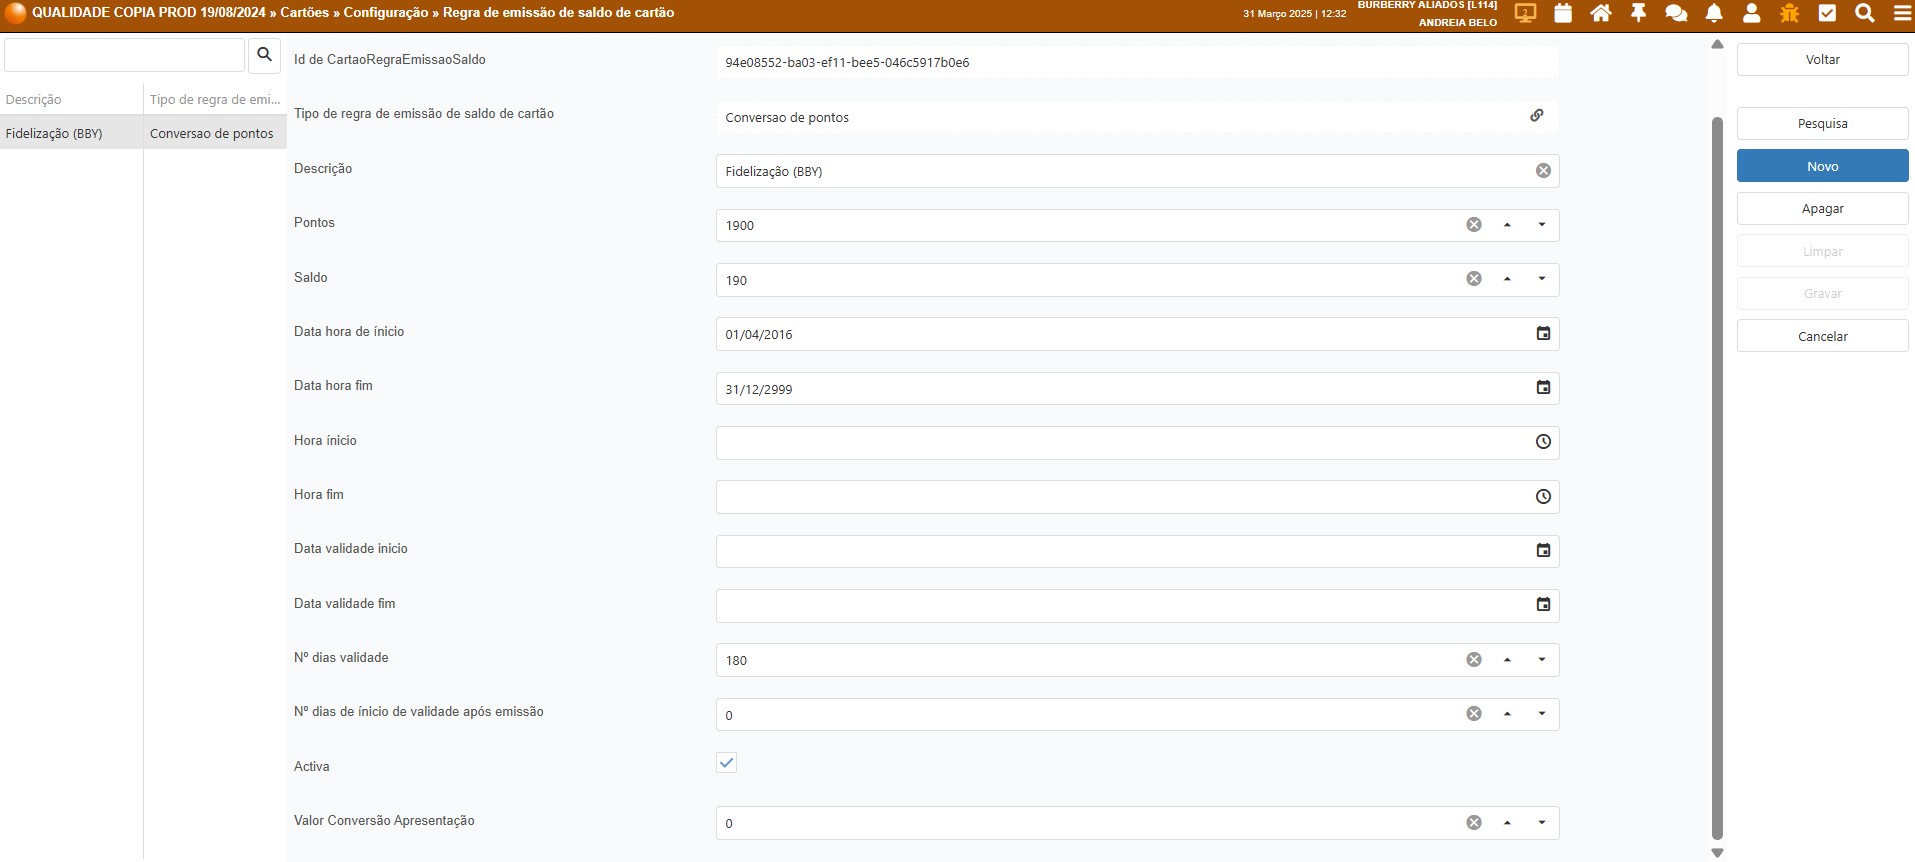
Task: Click the form vertical scrollbar thumb
Action: pyautogui.click(x=1718, y=478)
